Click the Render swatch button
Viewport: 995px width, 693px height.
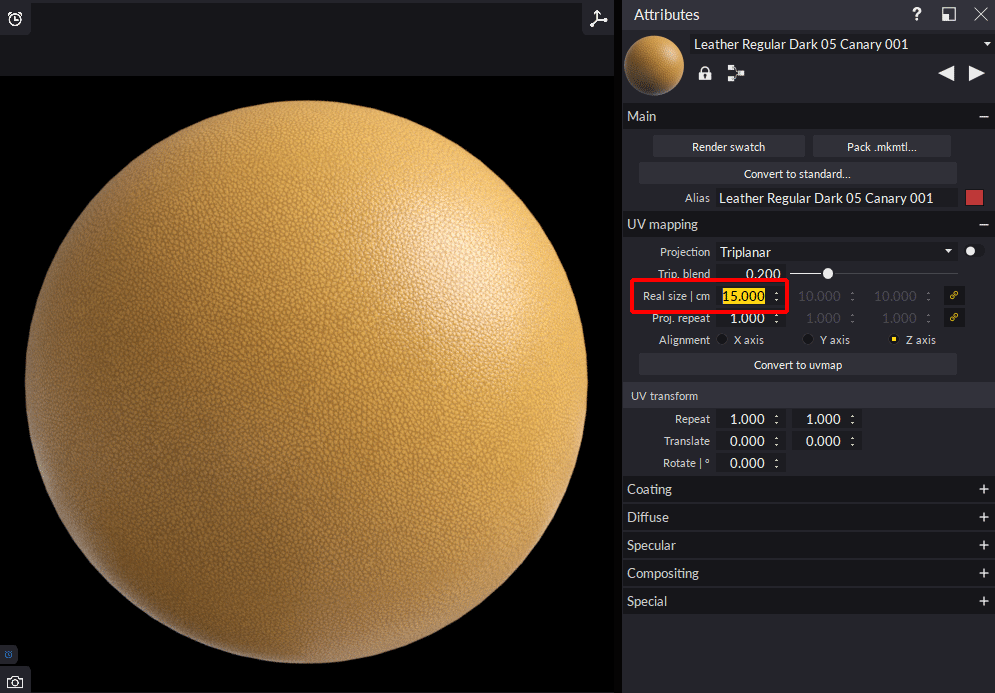[x=728, y=145]
